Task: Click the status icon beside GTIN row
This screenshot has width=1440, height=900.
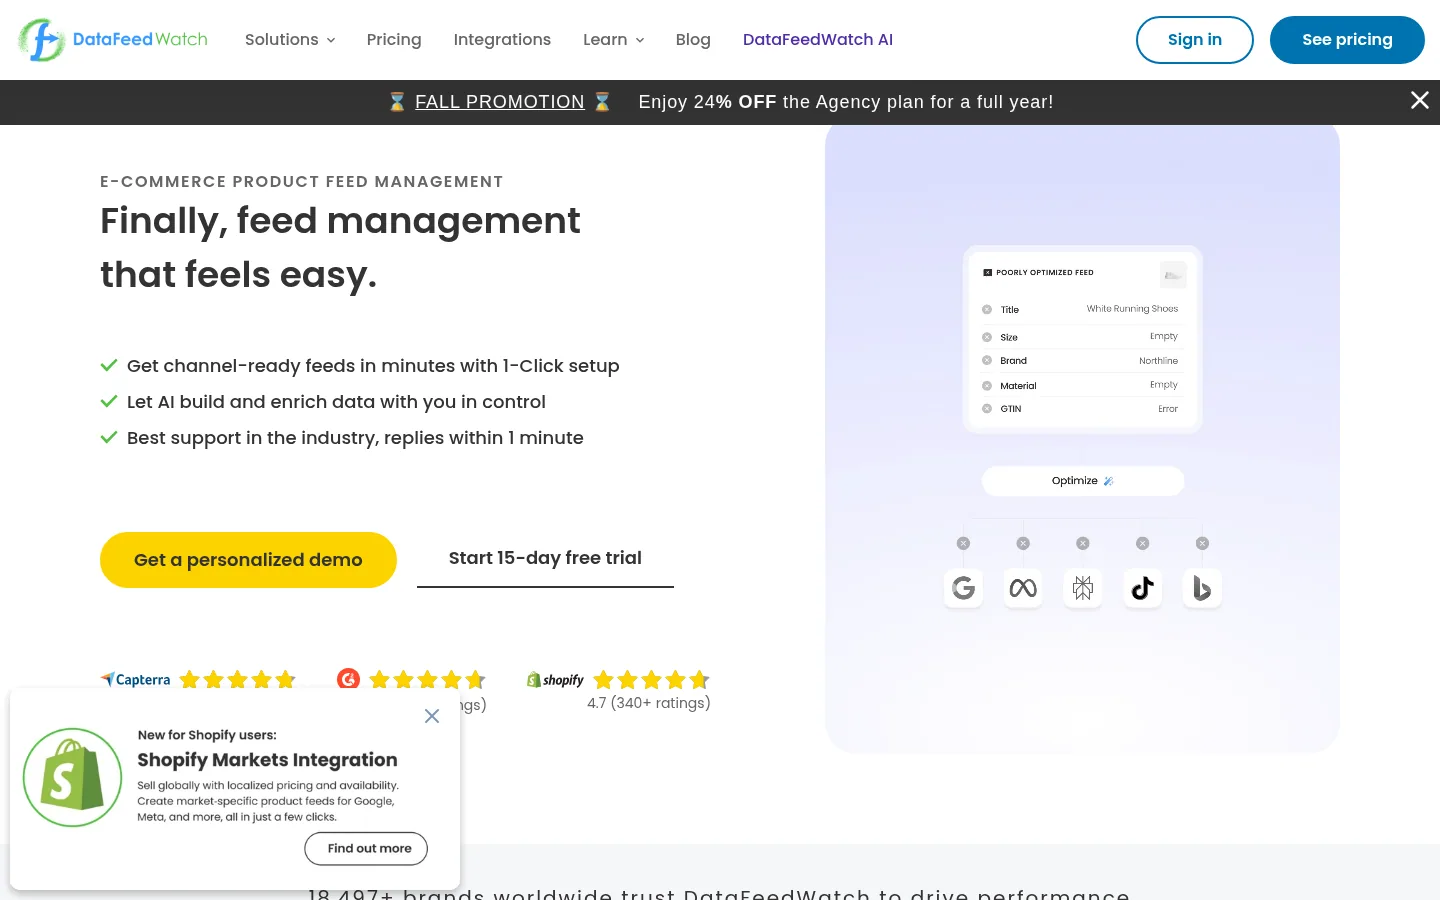Action: (987, 409)
